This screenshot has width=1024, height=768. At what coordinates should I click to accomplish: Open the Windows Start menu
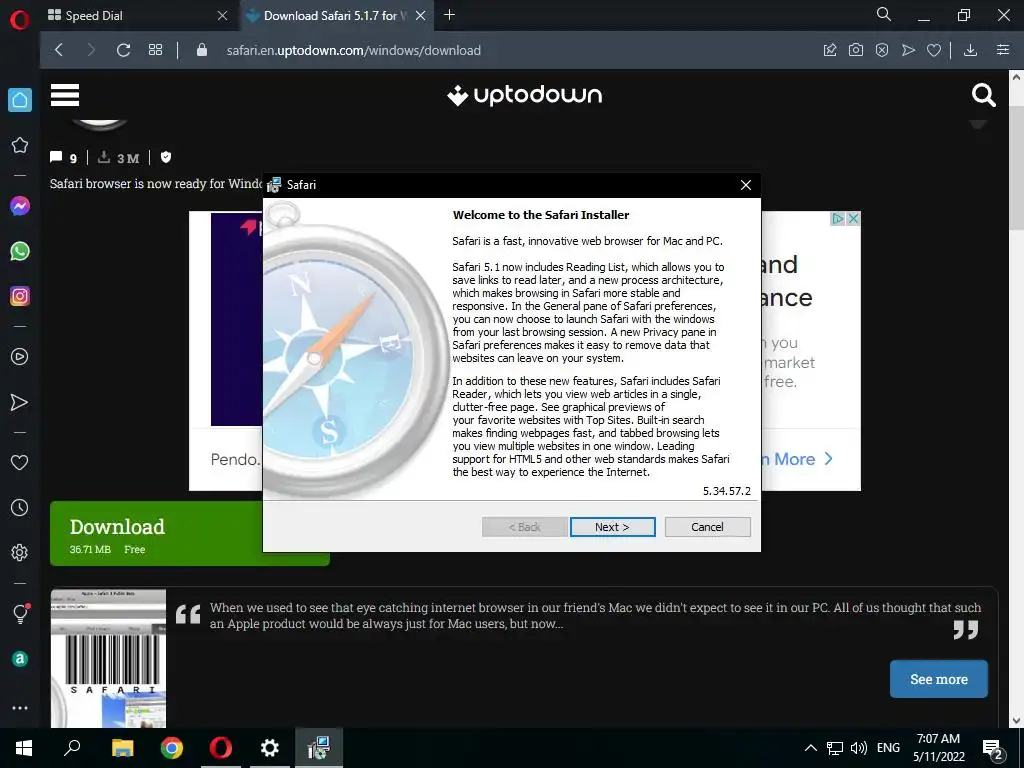(x=24, y=748)
